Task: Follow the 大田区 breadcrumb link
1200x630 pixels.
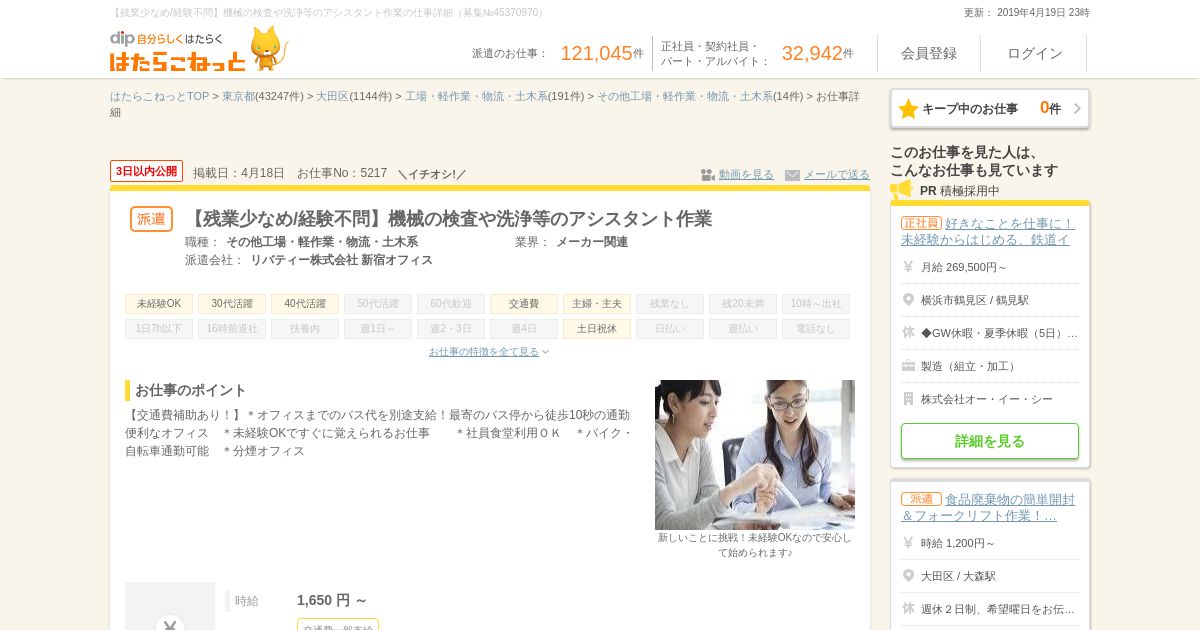Action: tap(332, 96)
